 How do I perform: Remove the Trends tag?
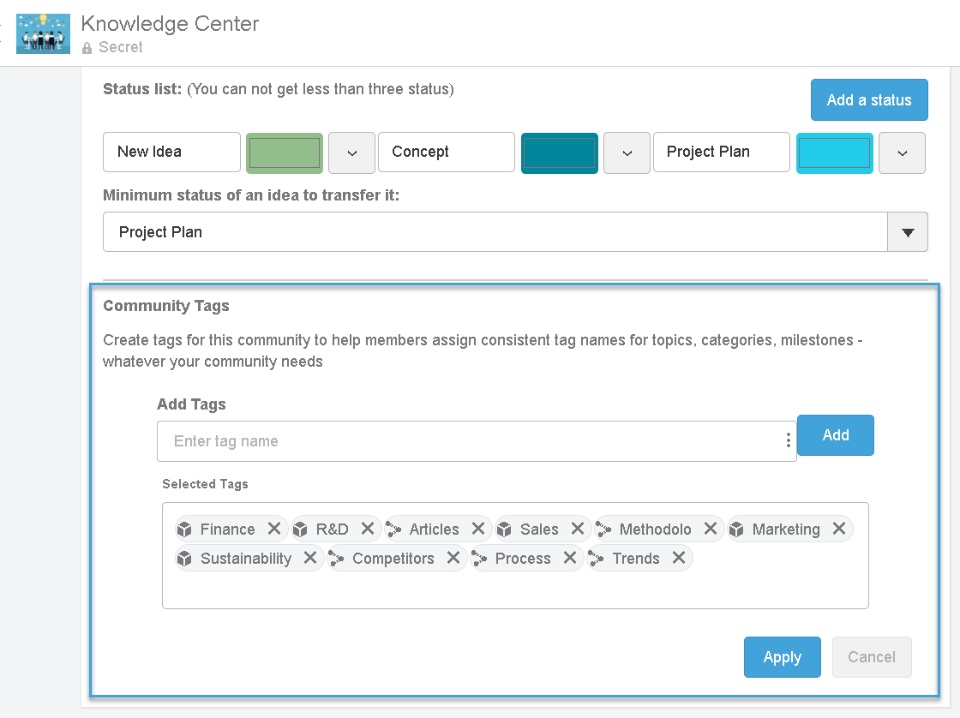tap(679, 558)
